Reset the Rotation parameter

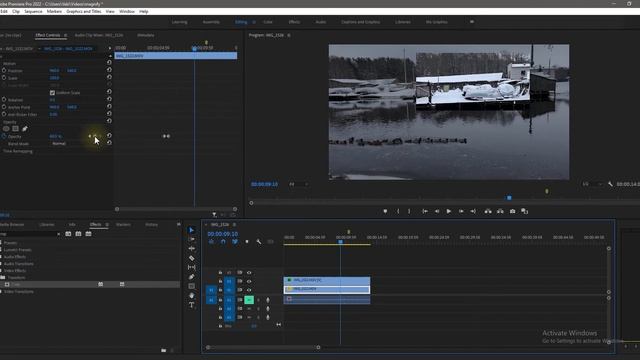tap(109, 99)
